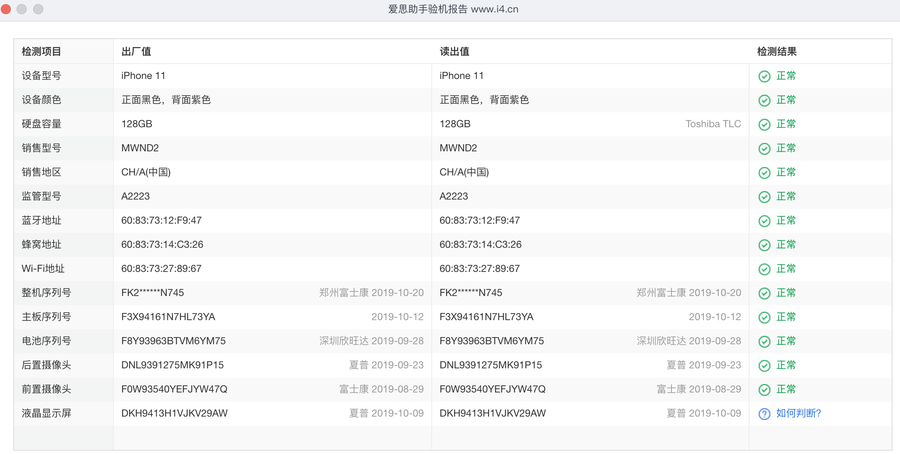Click the window title 爱思助手验机报告
The height and width of the screenshot is (454, 900).
(x=428, y=9)
